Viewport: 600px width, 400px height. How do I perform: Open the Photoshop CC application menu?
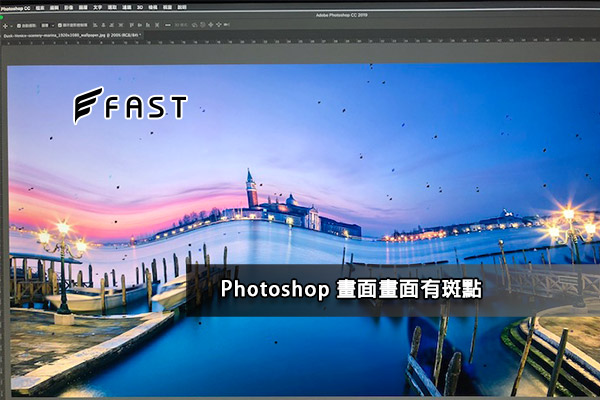tap(15, 8)
